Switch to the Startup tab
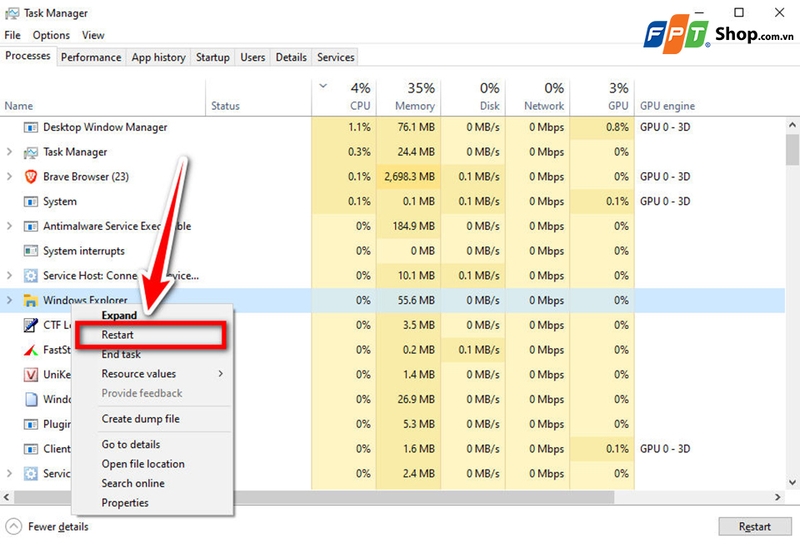Viewport: 800px width, 548px height. click(x=213, y=57)
